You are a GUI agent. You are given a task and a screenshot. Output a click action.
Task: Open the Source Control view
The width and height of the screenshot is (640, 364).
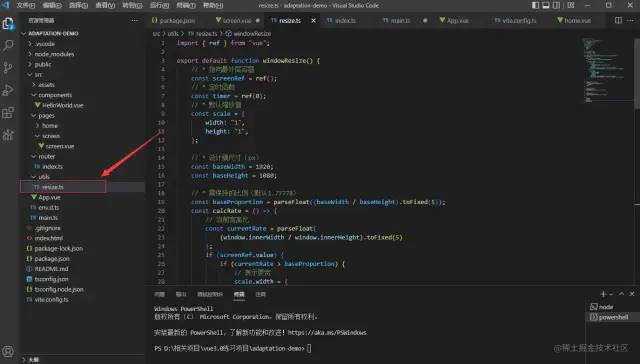[8, 67]
